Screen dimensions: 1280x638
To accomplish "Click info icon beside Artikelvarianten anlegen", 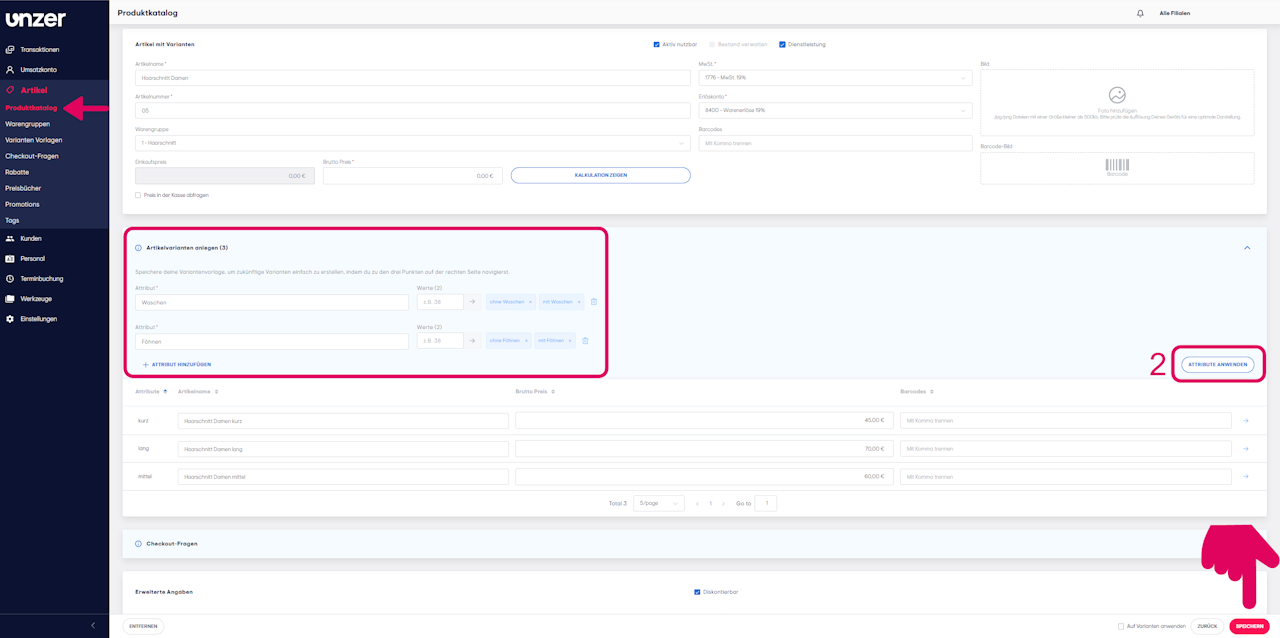I will [138, 247].
